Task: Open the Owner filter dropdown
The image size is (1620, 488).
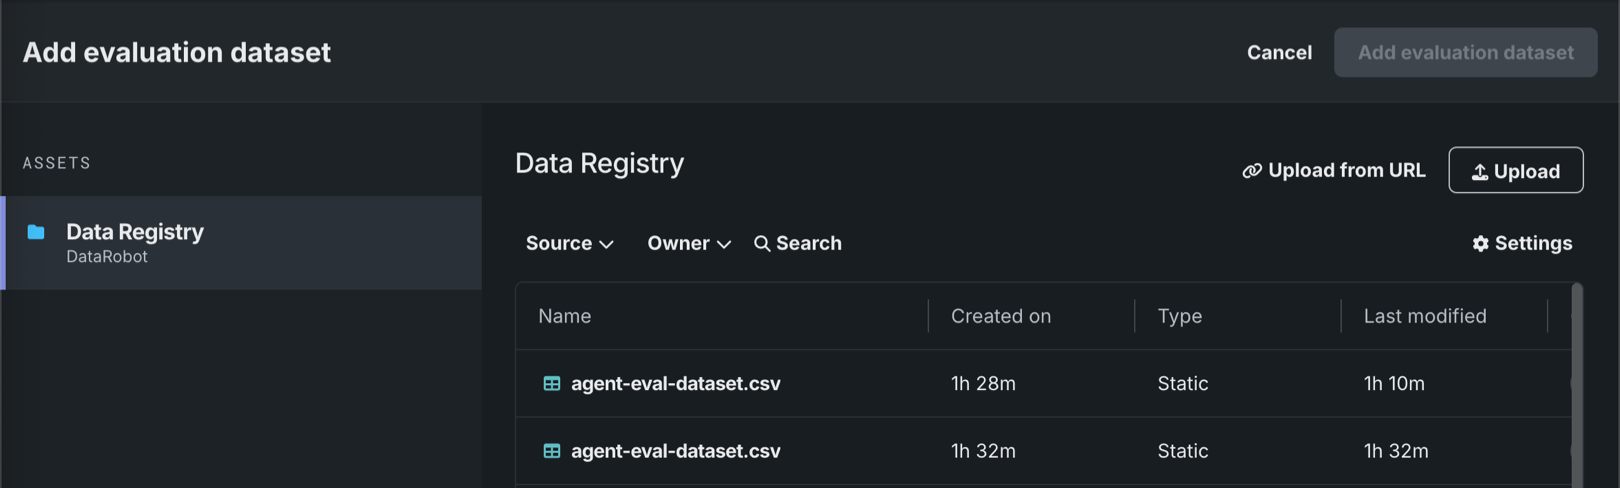Action: pyautogui.click(x=689, y=244)
